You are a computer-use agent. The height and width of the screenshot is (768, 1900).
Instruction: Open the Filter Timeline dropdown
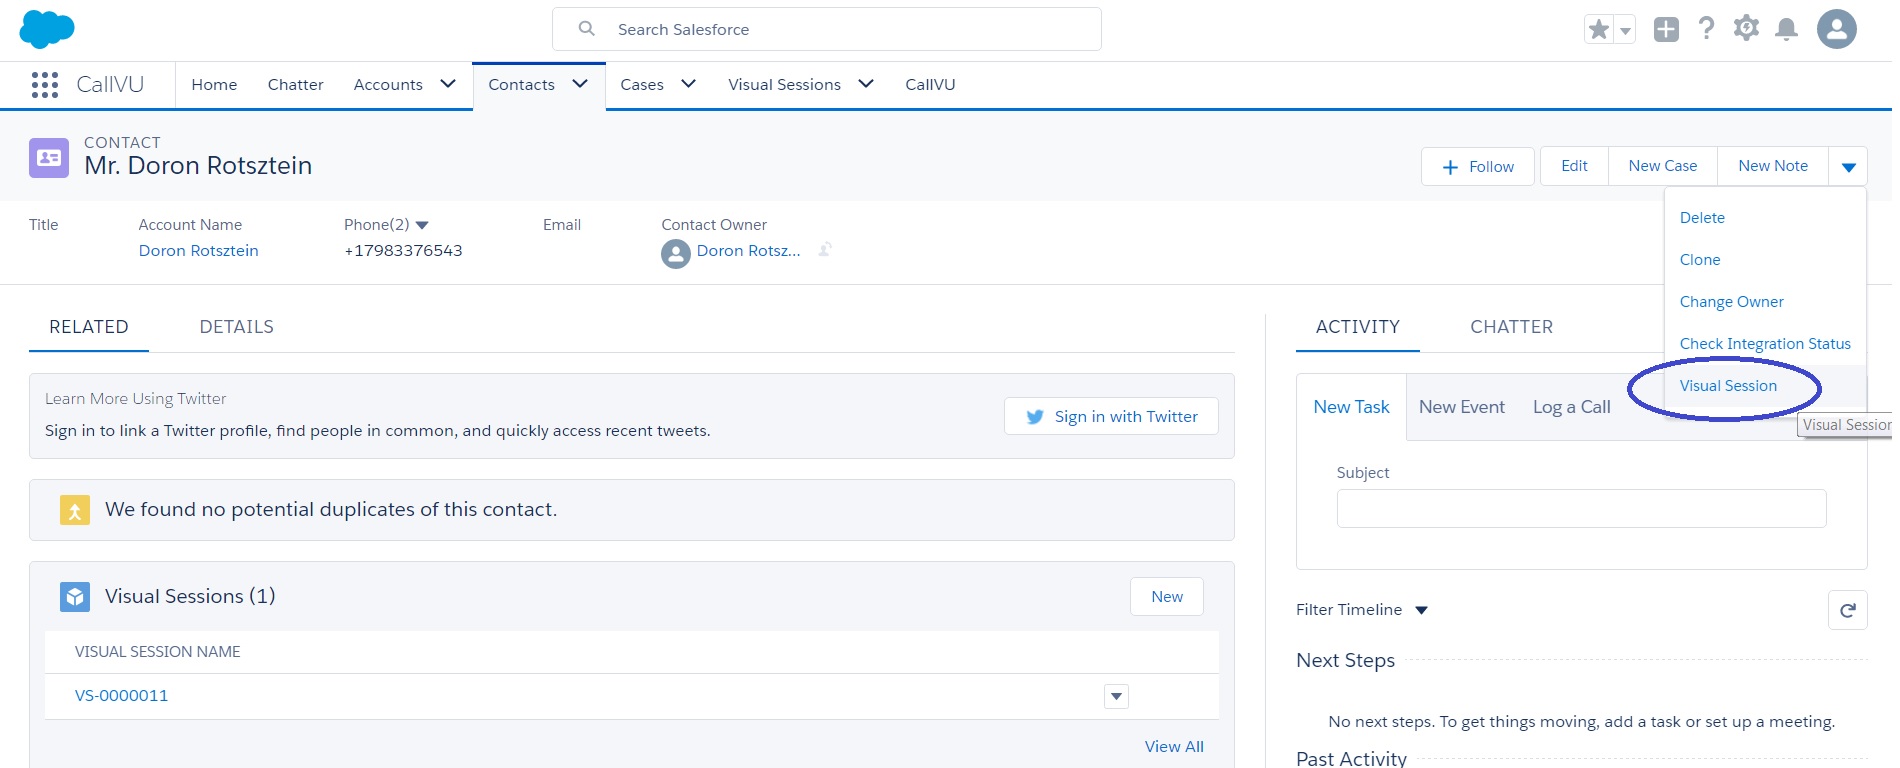1421,610
